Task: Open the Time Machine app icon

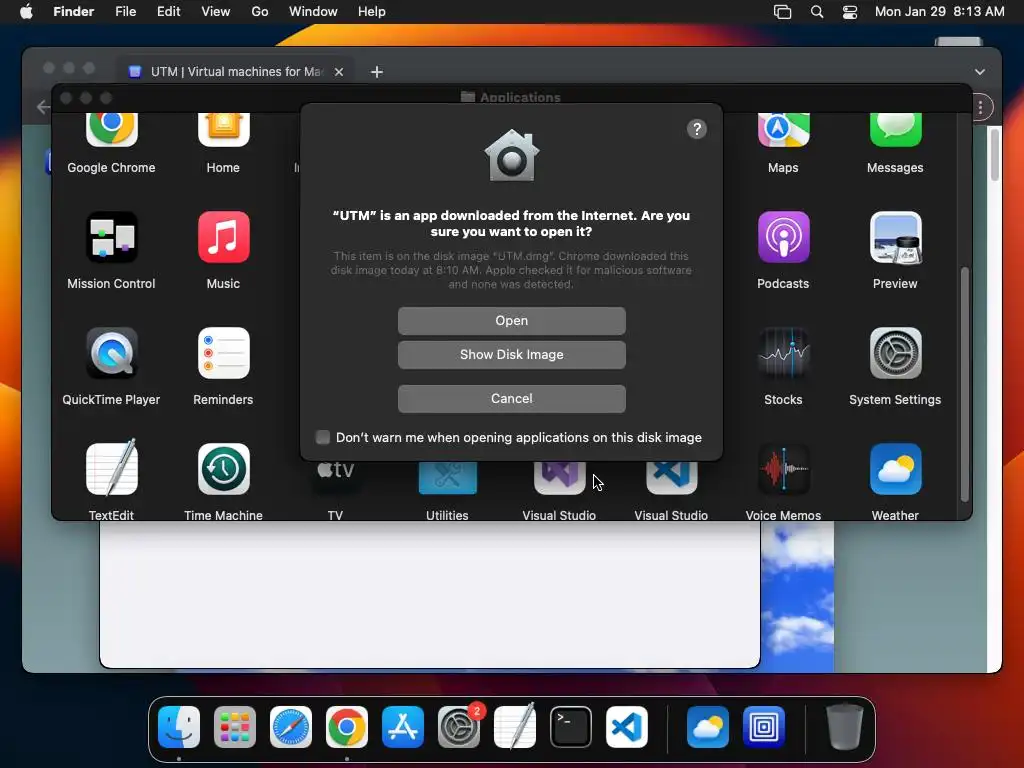Action: pyautogui.click(x=223, y=469)
